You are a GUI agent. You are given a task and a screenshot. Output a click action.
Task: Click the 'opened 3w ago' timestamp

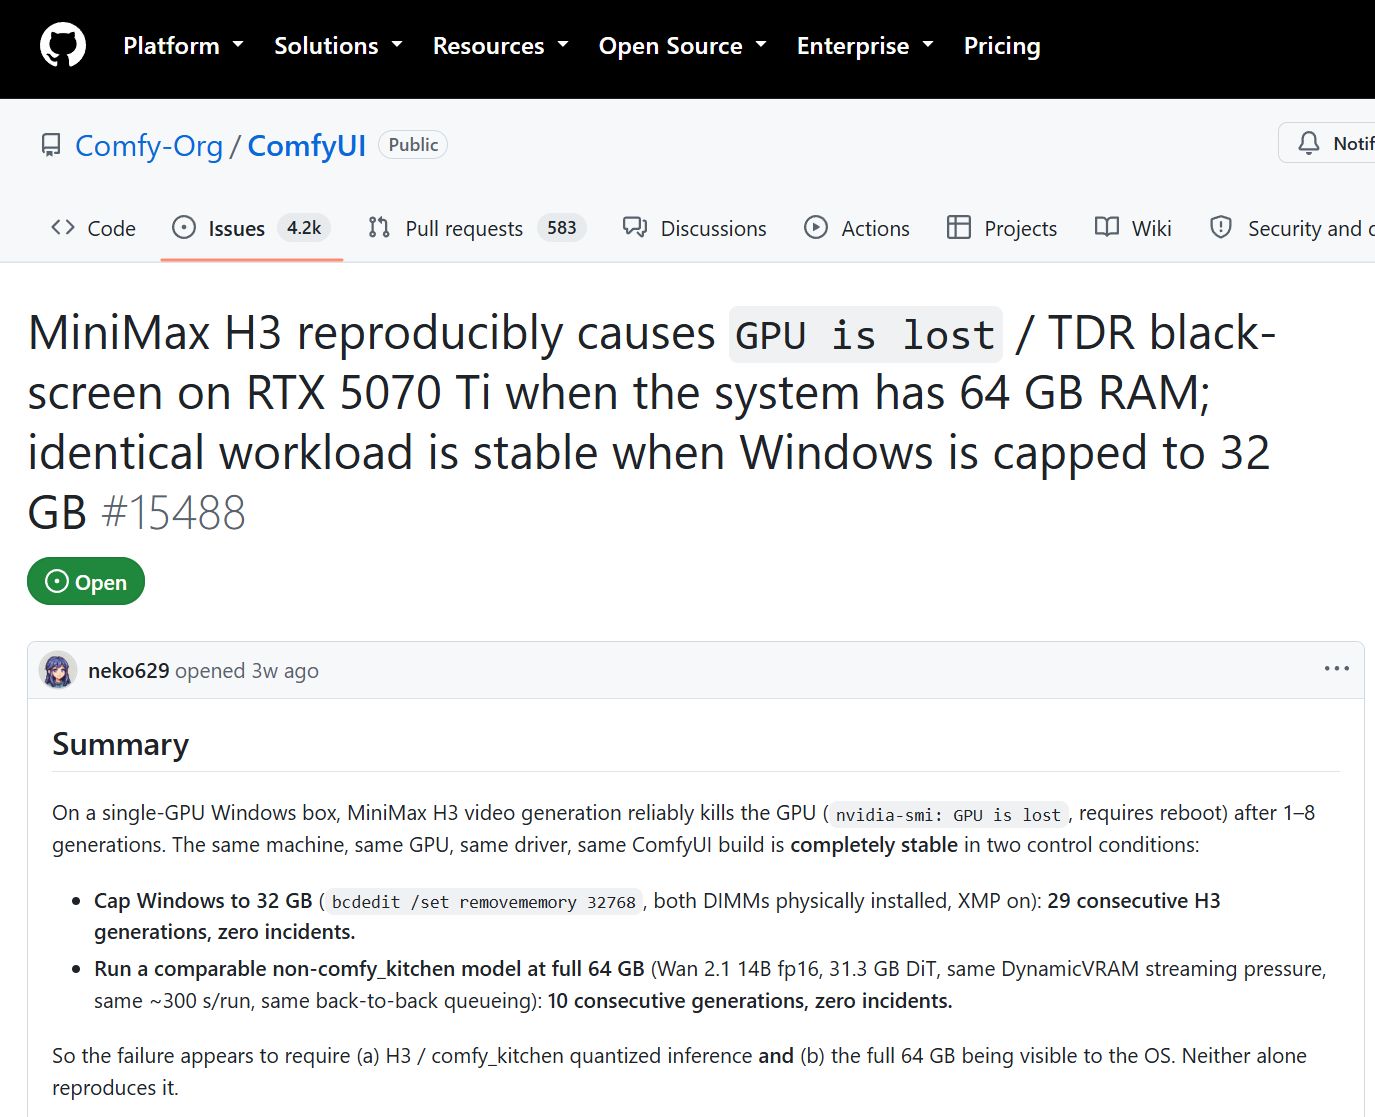pos(247,670)
